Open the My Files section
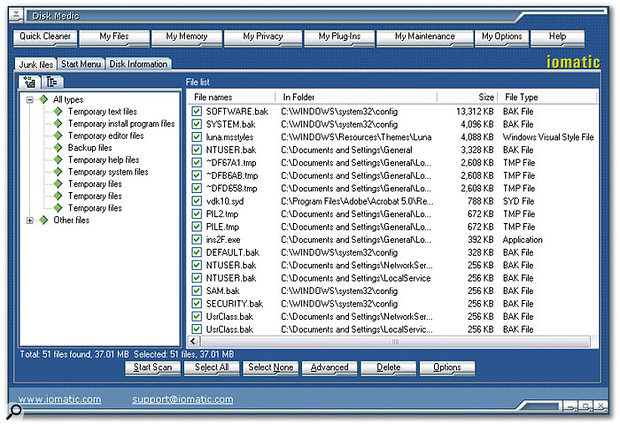620x426 pixels. point(114,38)
